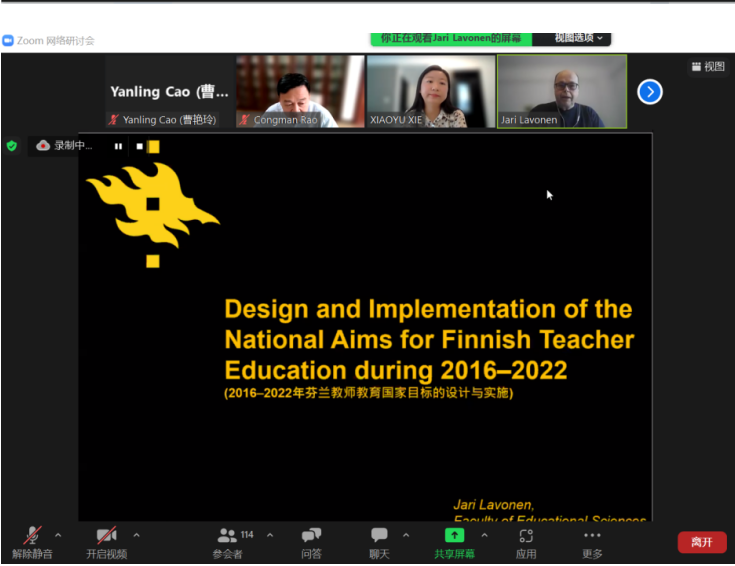Select Jari Lavonen's video thumbnail

coord(562,91)
